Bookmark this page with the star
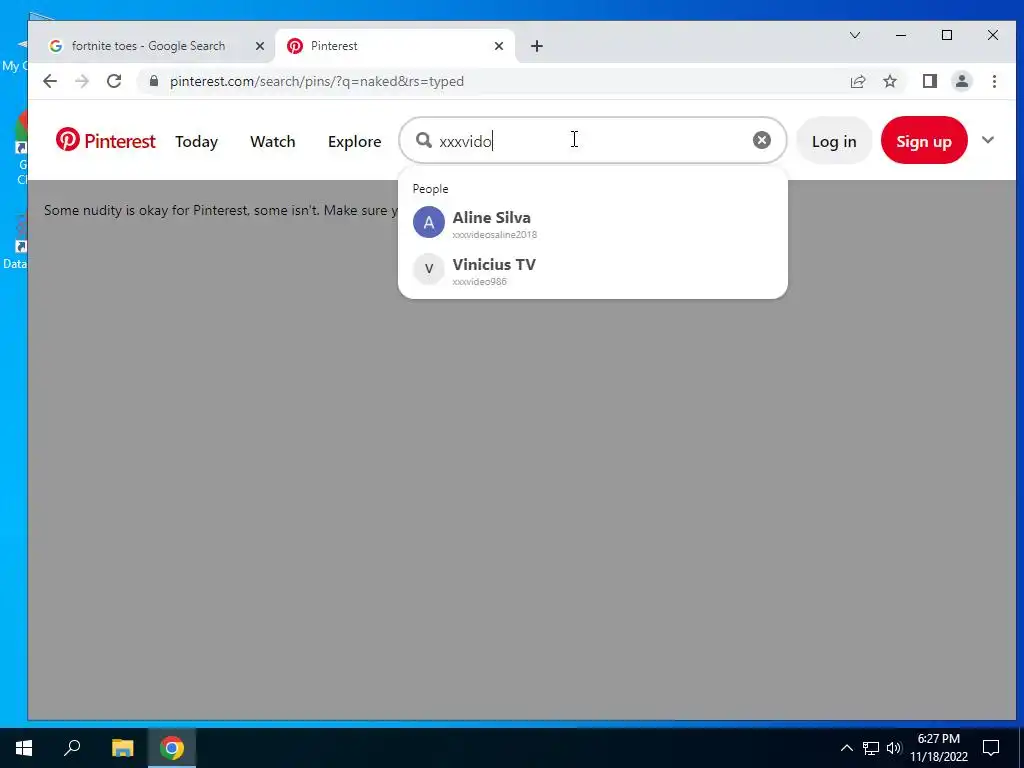This screenshot has height=768, width=1024. tap(889, 82)
